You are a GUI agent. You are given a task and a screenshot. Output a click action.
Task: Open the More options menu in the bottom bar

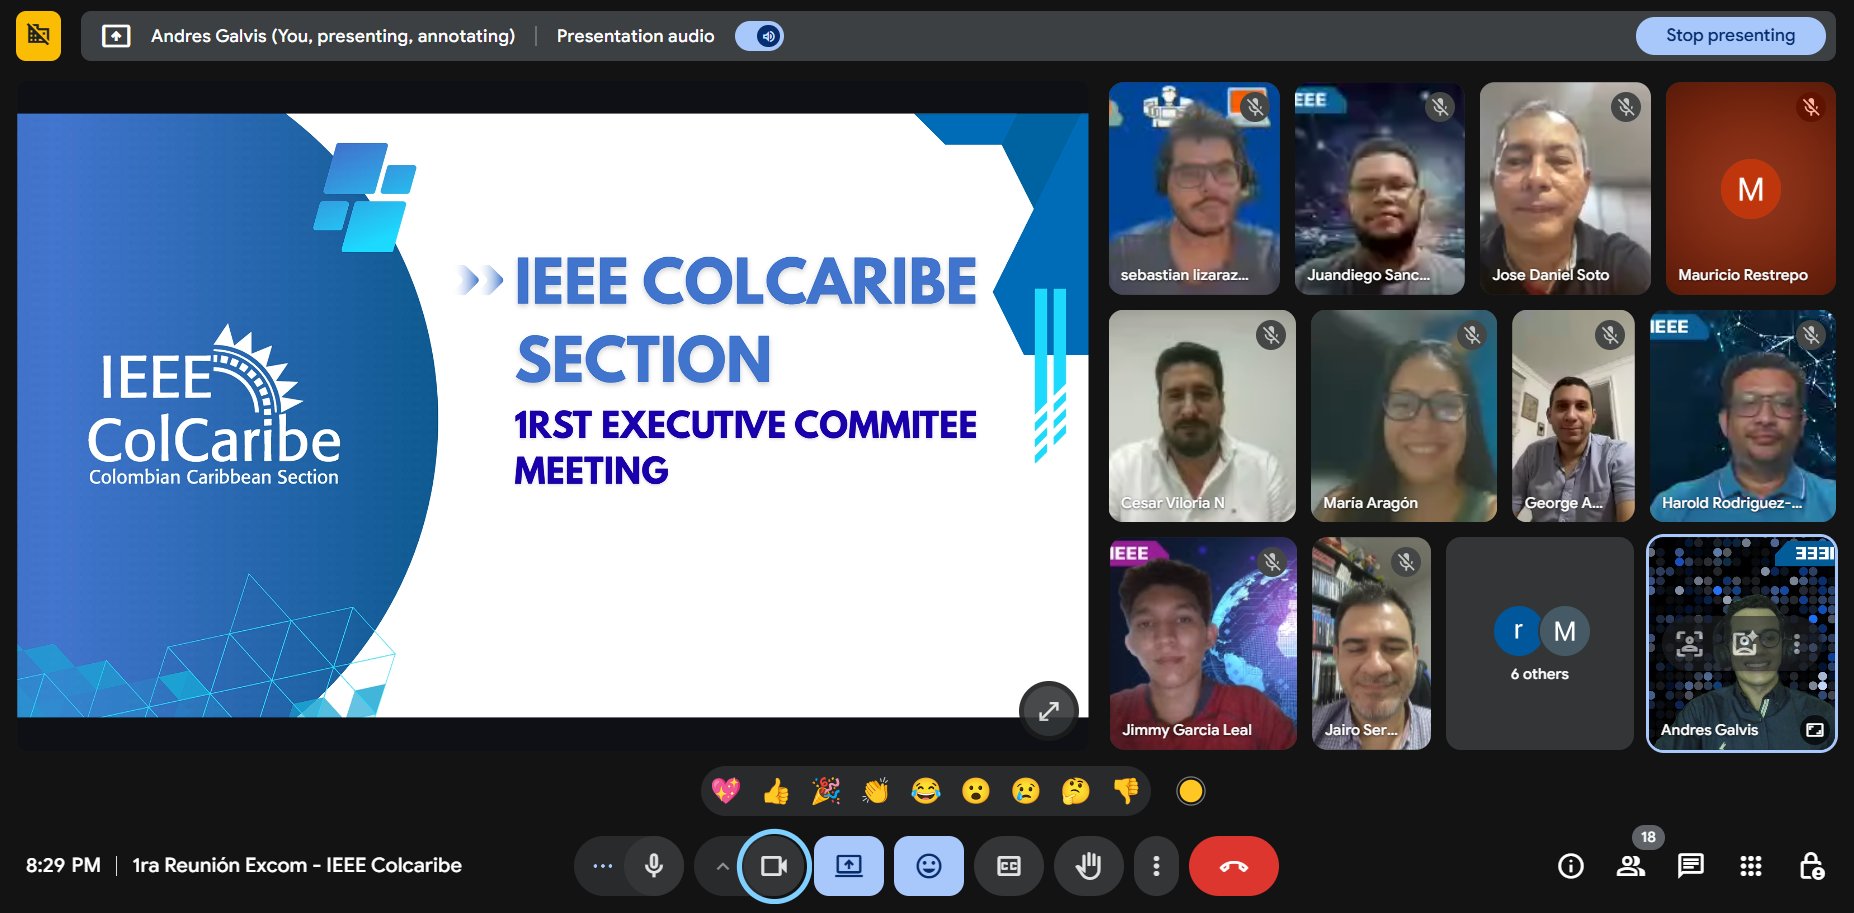pos(1156,866)
